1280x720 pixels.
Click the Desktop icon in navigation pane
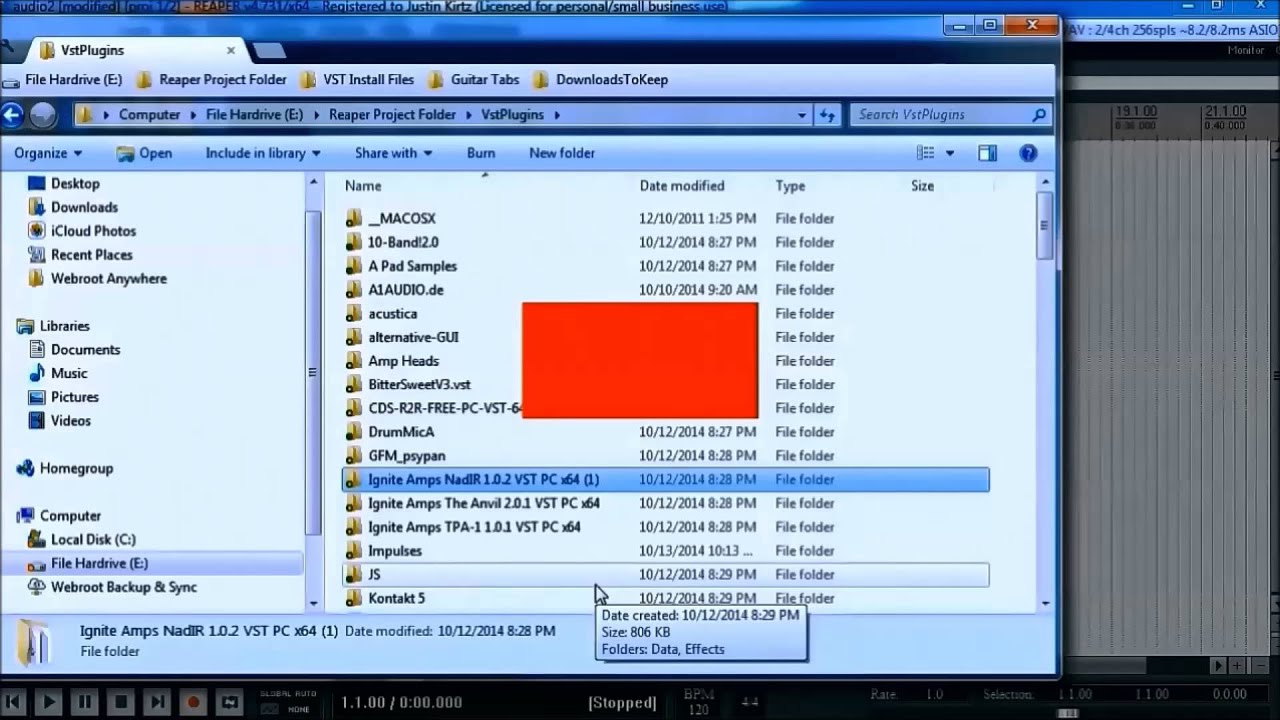point(37,184)
